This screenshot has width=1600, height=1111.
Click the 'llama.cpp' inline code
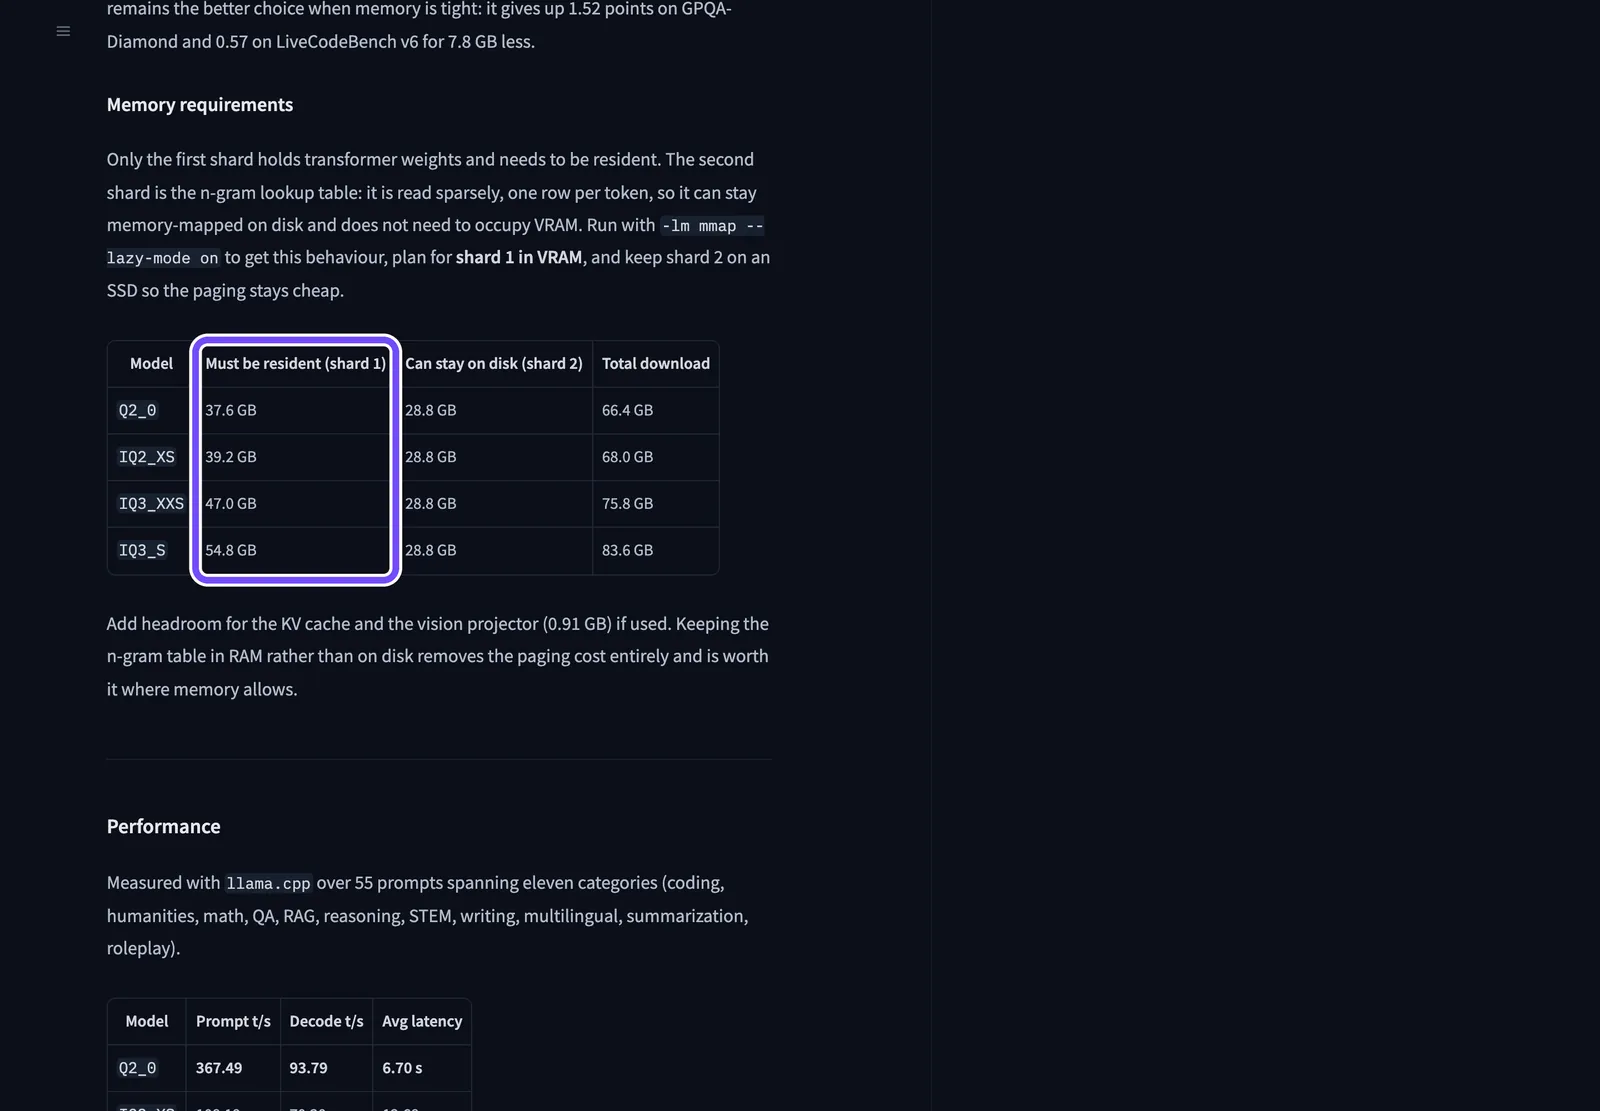[268, 883]
